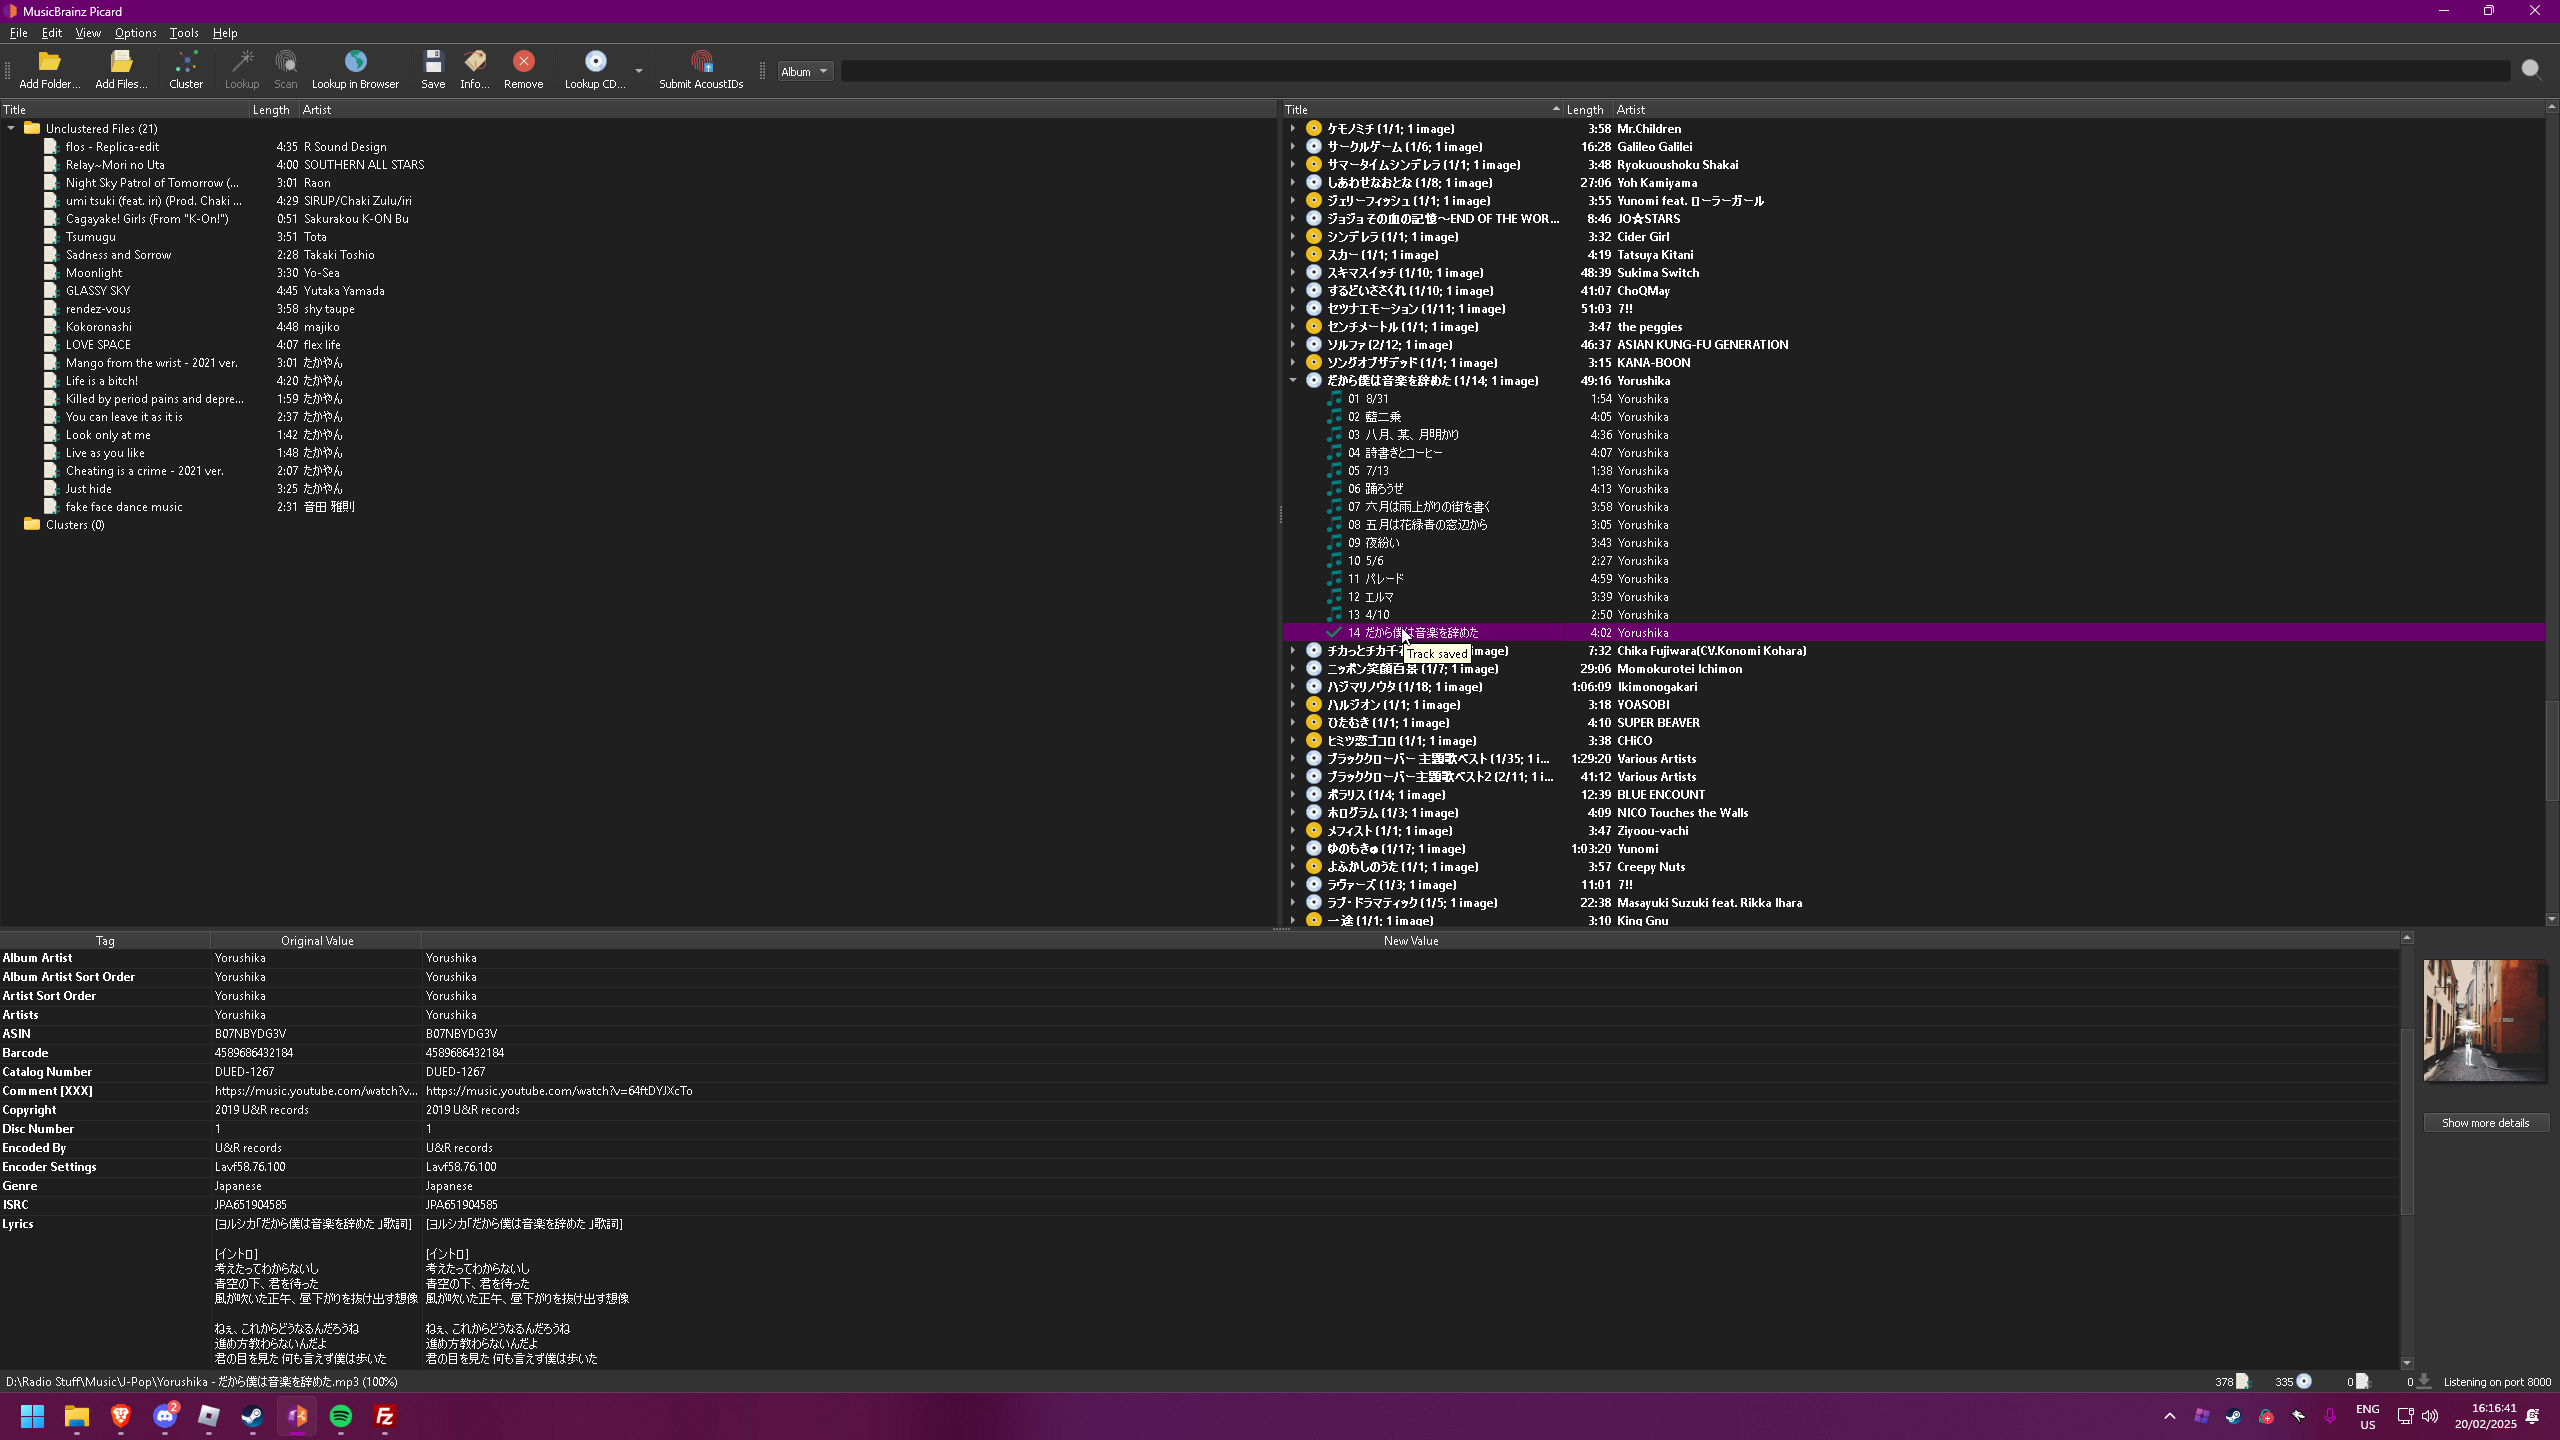The width and height of the screenshot is (2560, 1440).
Task: Open the Options menu
Action: coord(135,33)
